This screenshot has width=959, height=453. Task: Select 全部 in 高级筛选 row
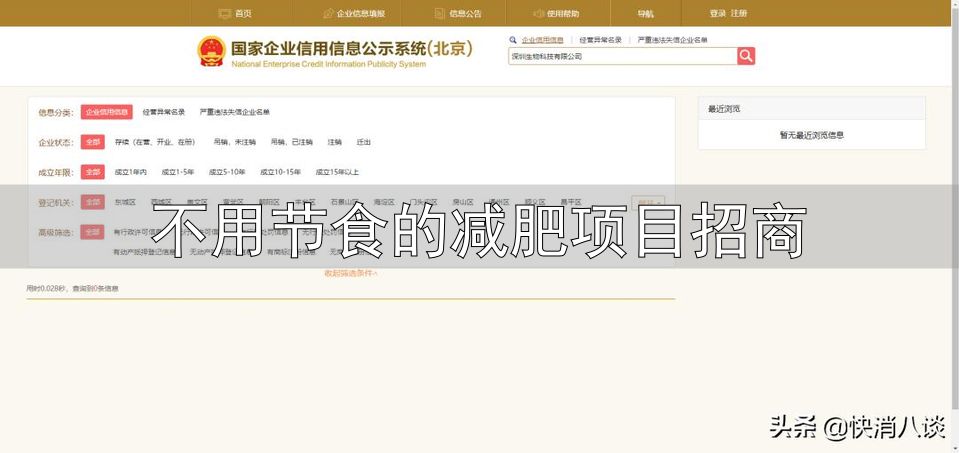[92, 232]
